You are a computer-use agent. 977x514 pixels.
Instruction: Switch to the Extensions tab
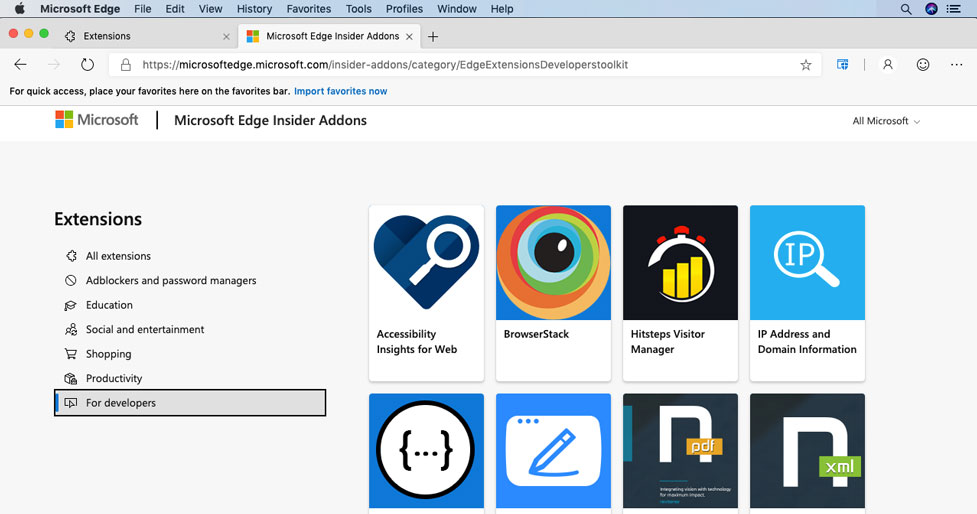pos(140,36)
